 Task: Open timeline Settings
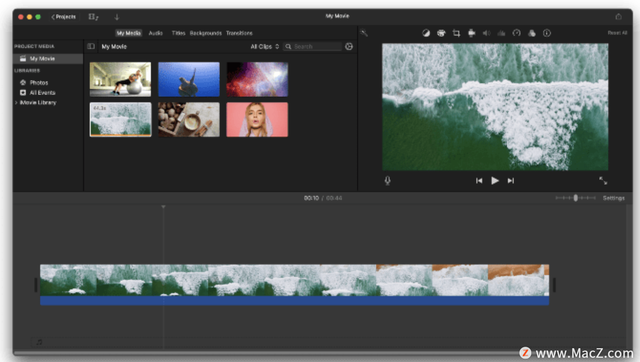pyautogui.click(x=613, y=198)
